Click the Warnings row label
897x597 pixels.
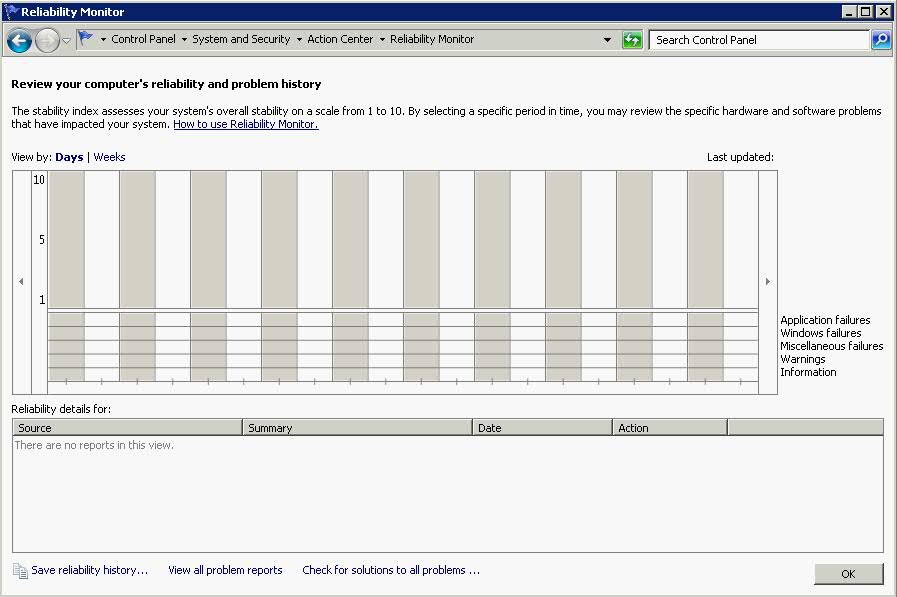[803, 359]
